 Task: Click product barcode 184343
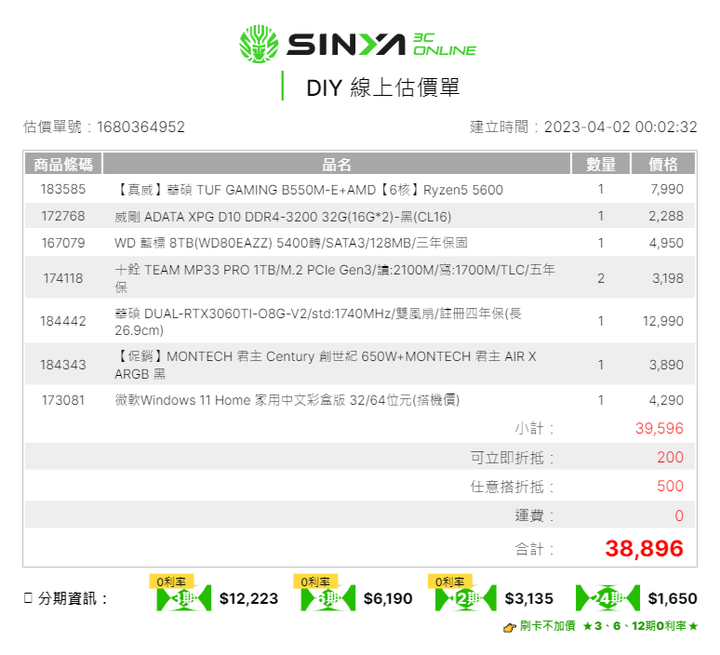point(63,365)
